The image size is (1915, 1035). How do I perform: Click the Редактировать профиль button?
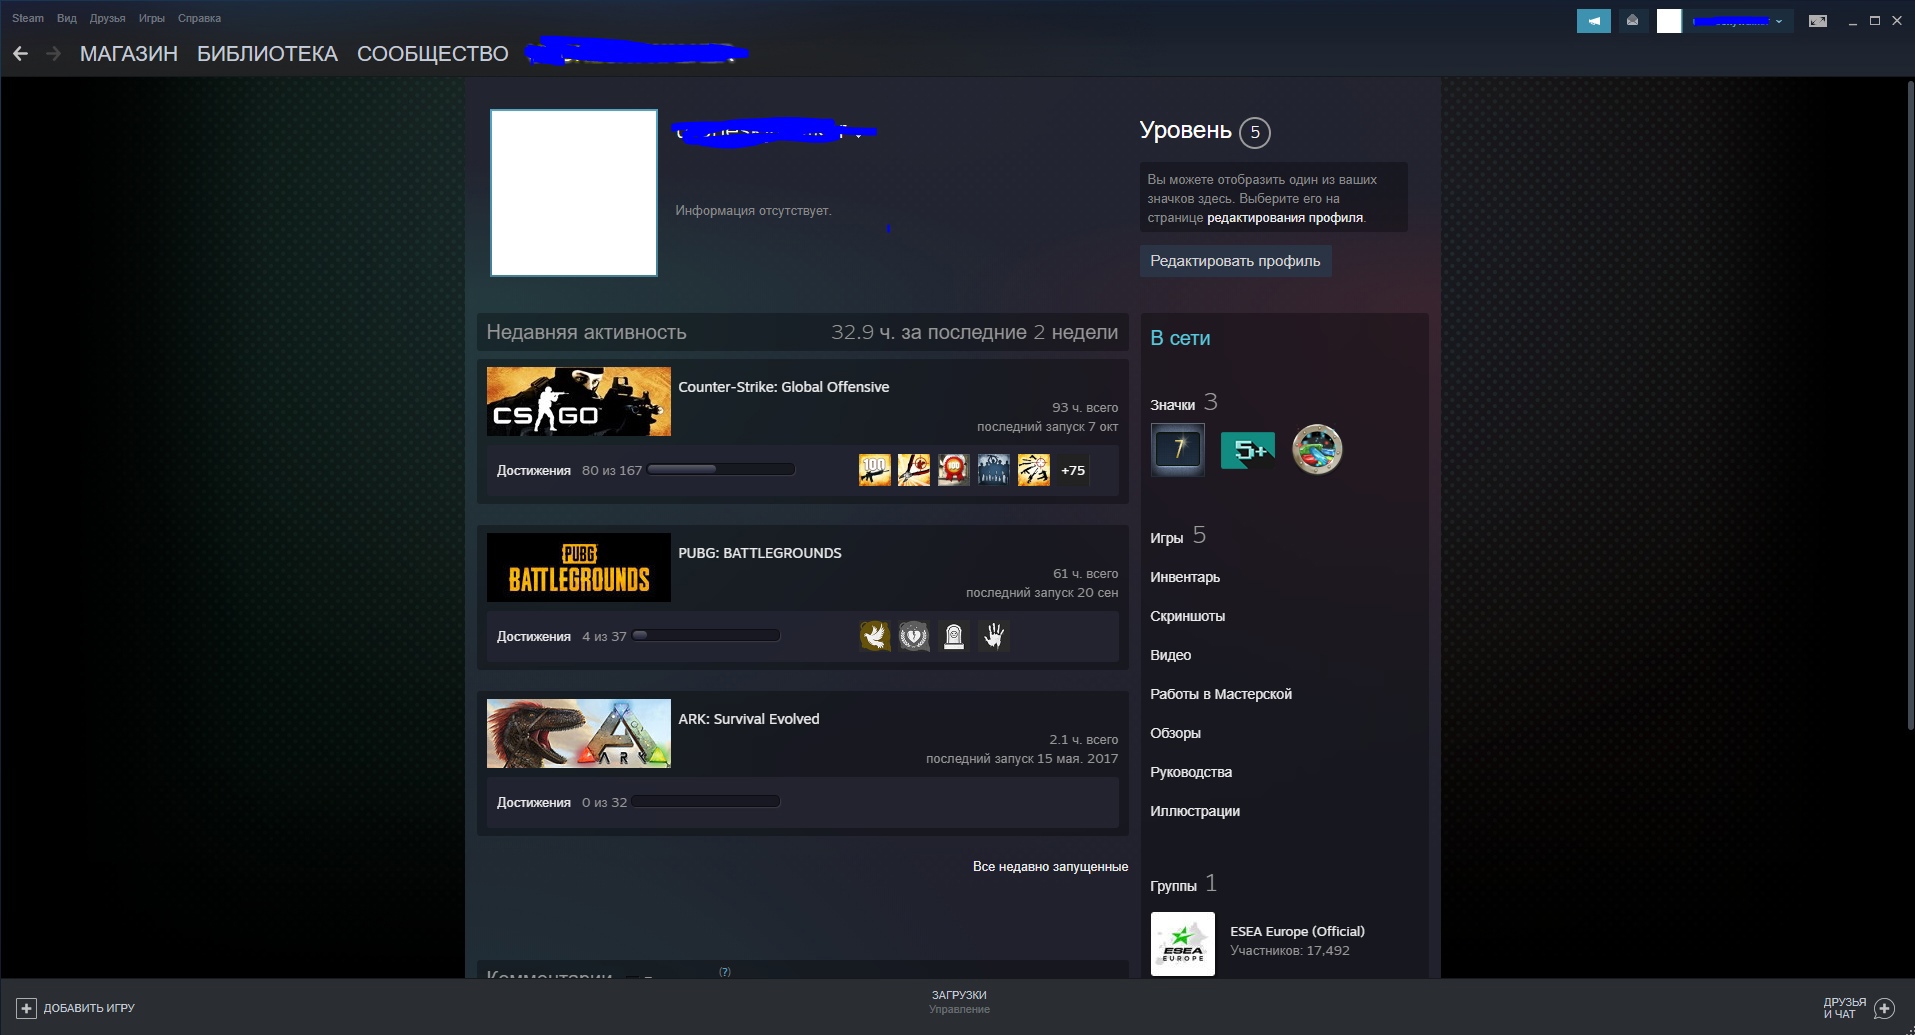1235,261
